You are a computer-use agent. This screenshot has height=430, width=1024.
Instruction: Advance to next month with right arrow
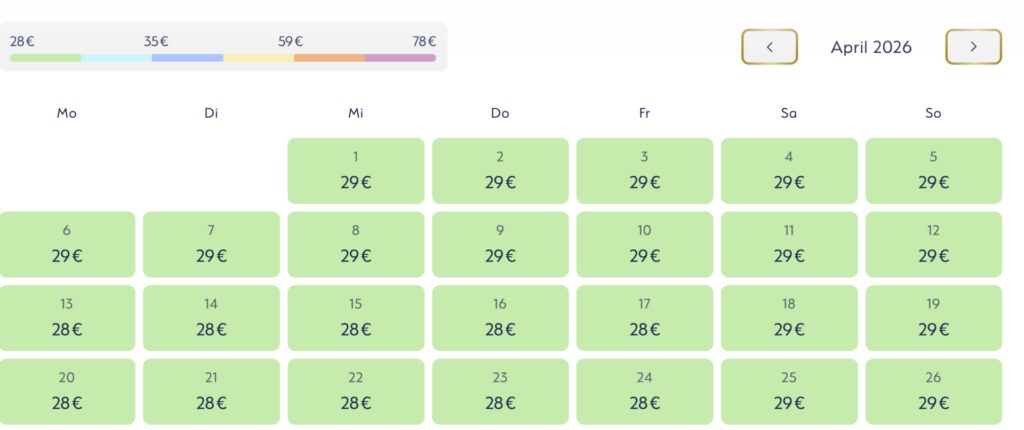(973, 47)
